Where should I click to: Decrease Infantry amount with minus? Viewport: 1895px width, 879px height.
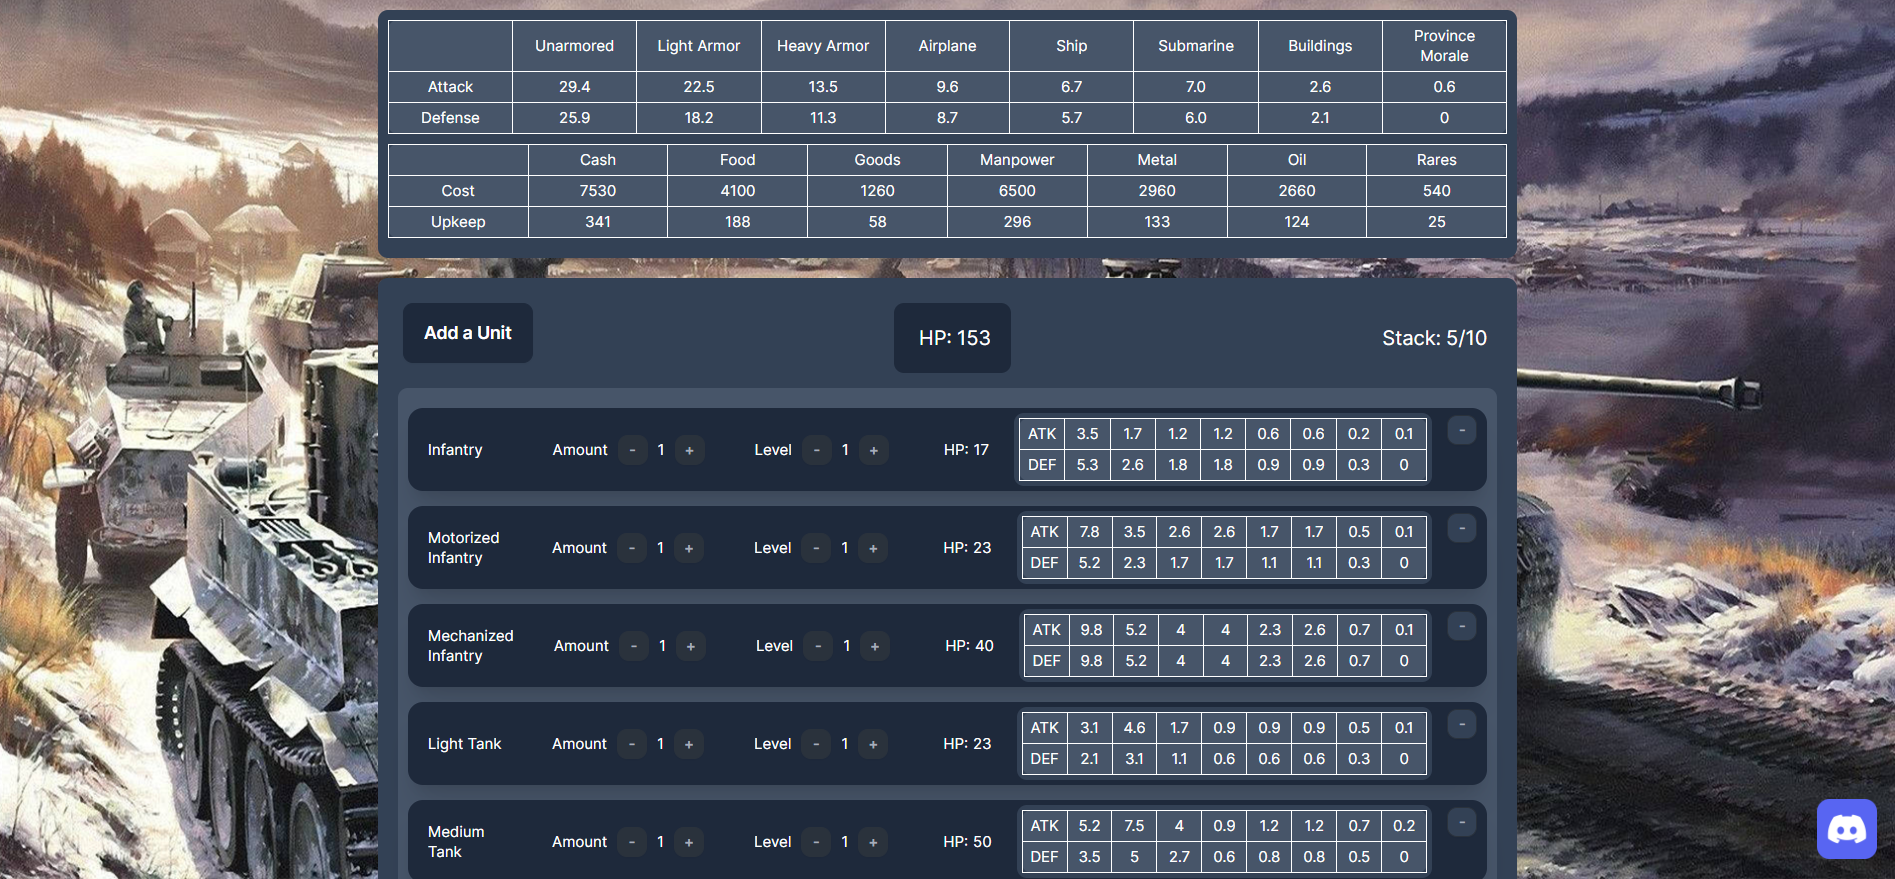[632, 451]
